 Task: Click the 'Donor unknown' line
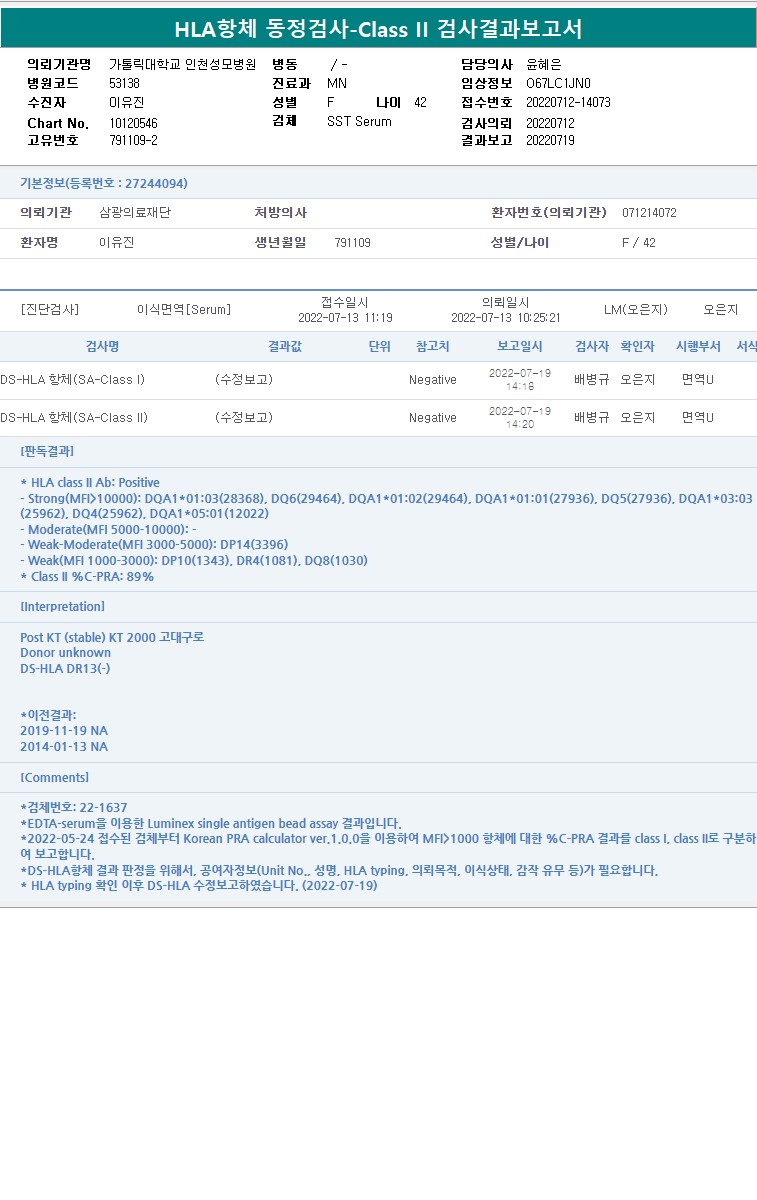(x=66, y=652)
